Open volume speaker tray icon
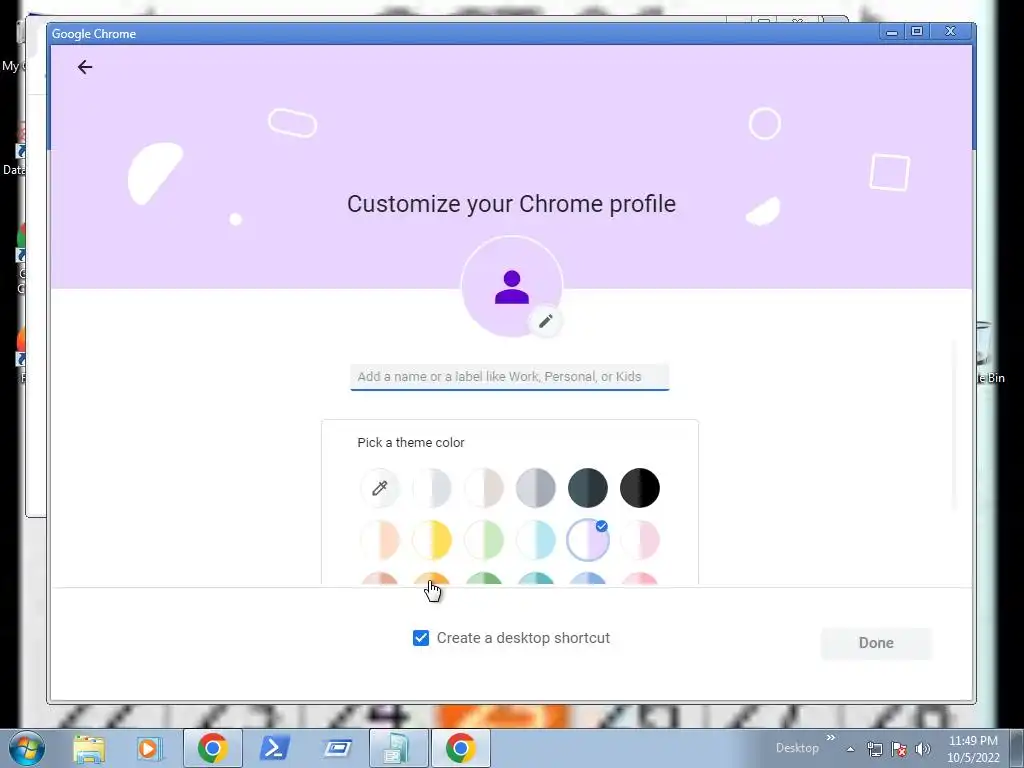Image resolution: width=1024 pixels, height=768 pixels. tap(923, 749)
